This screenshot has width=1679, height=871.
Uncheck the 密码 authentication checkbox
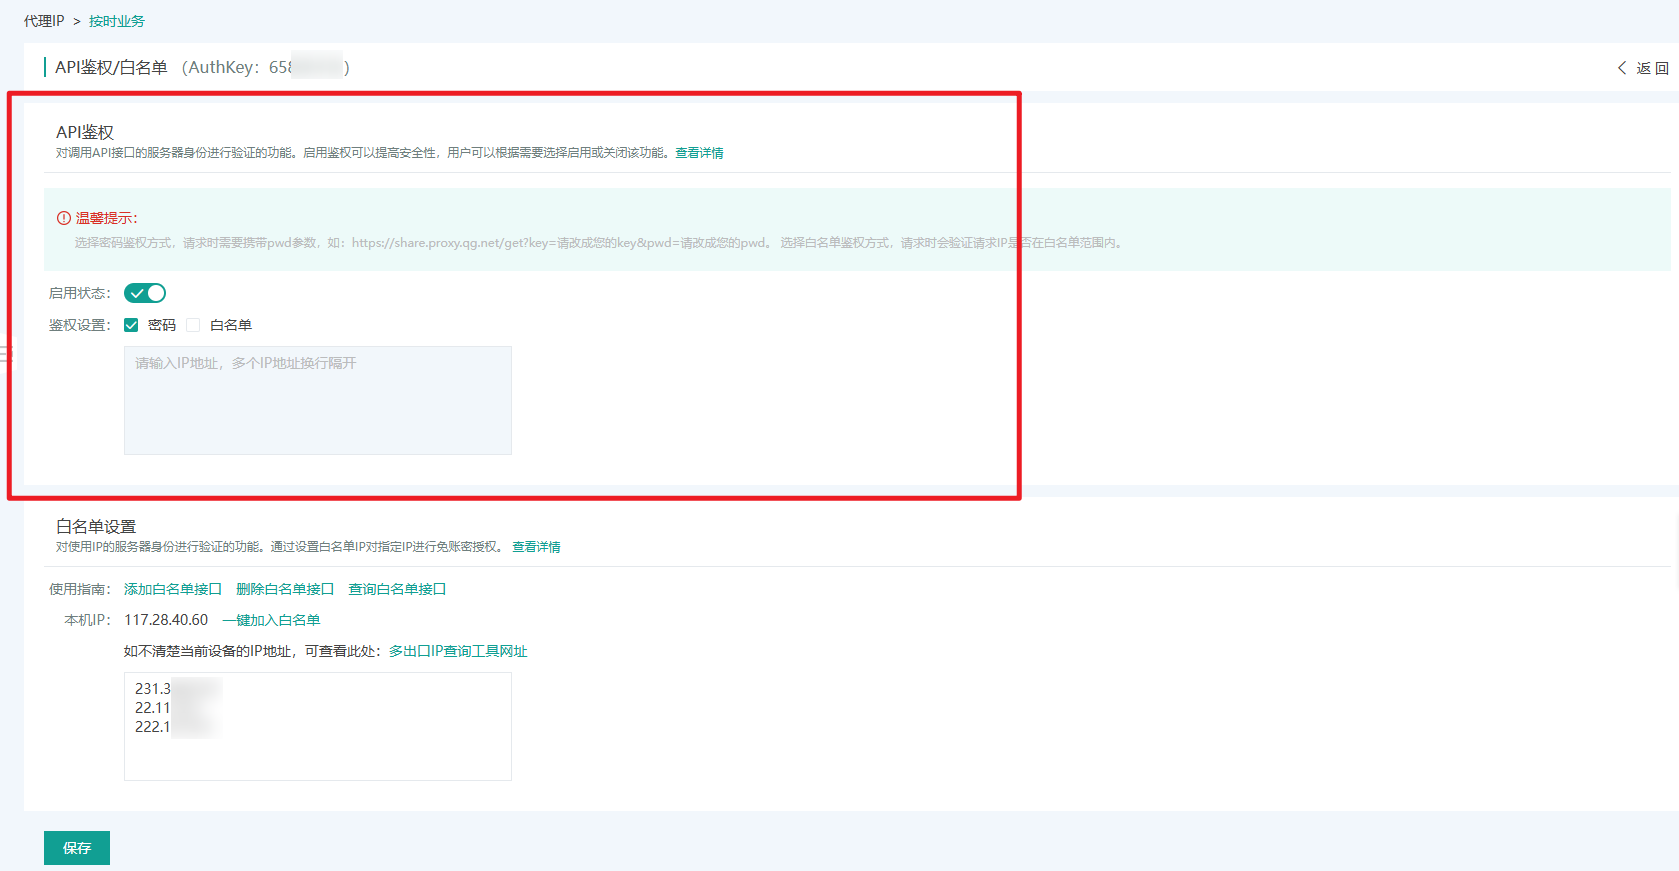coord(131,325)
